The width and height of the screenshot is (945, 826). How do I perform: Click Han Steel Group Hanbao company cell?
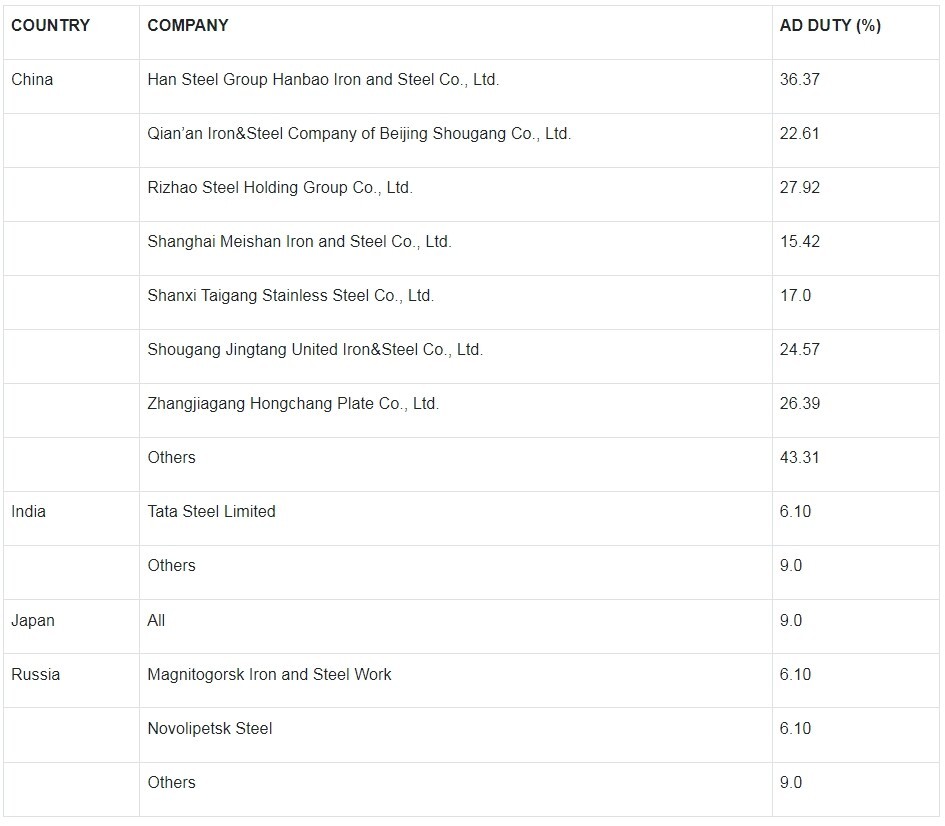[x=323, y=80]
